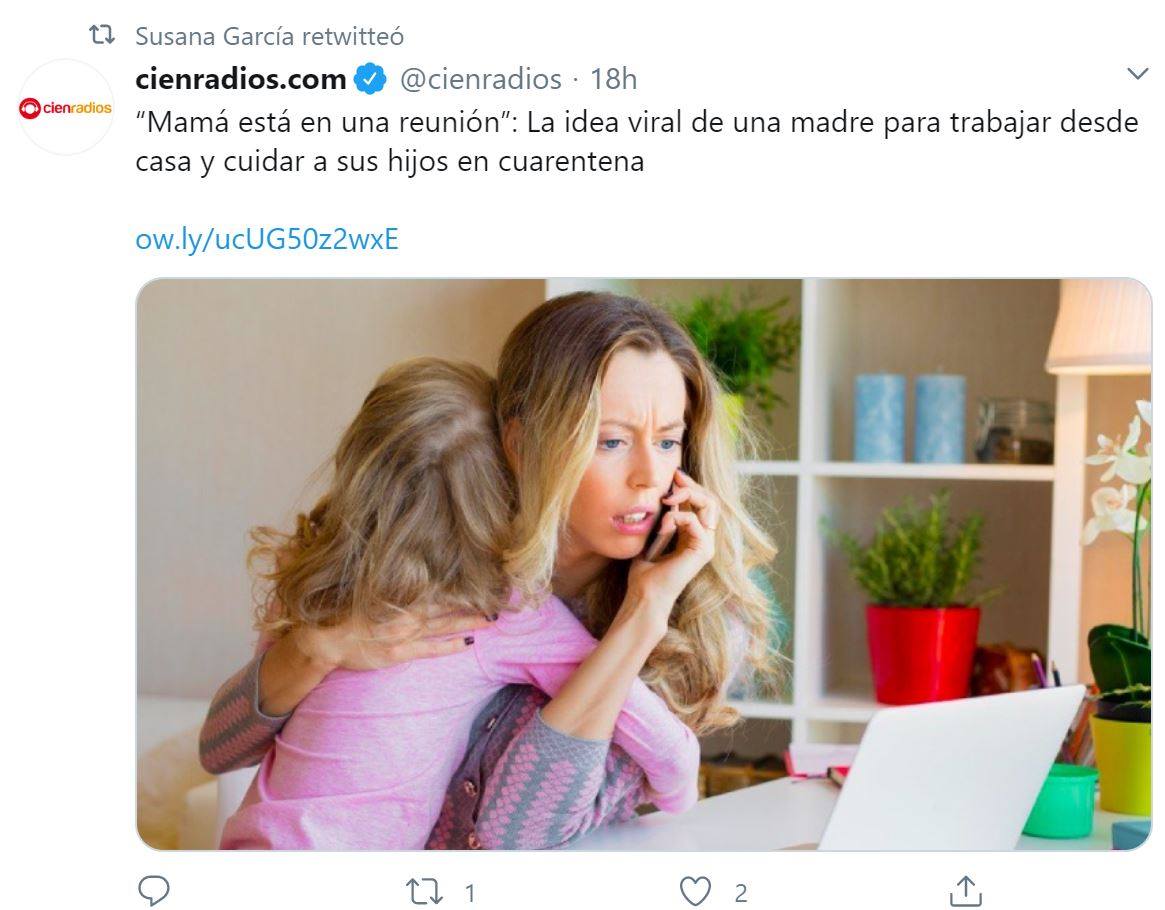Retweet this cienradios tweet
The width and height of the screenshot is (1165, 910).
click(424, 891)
